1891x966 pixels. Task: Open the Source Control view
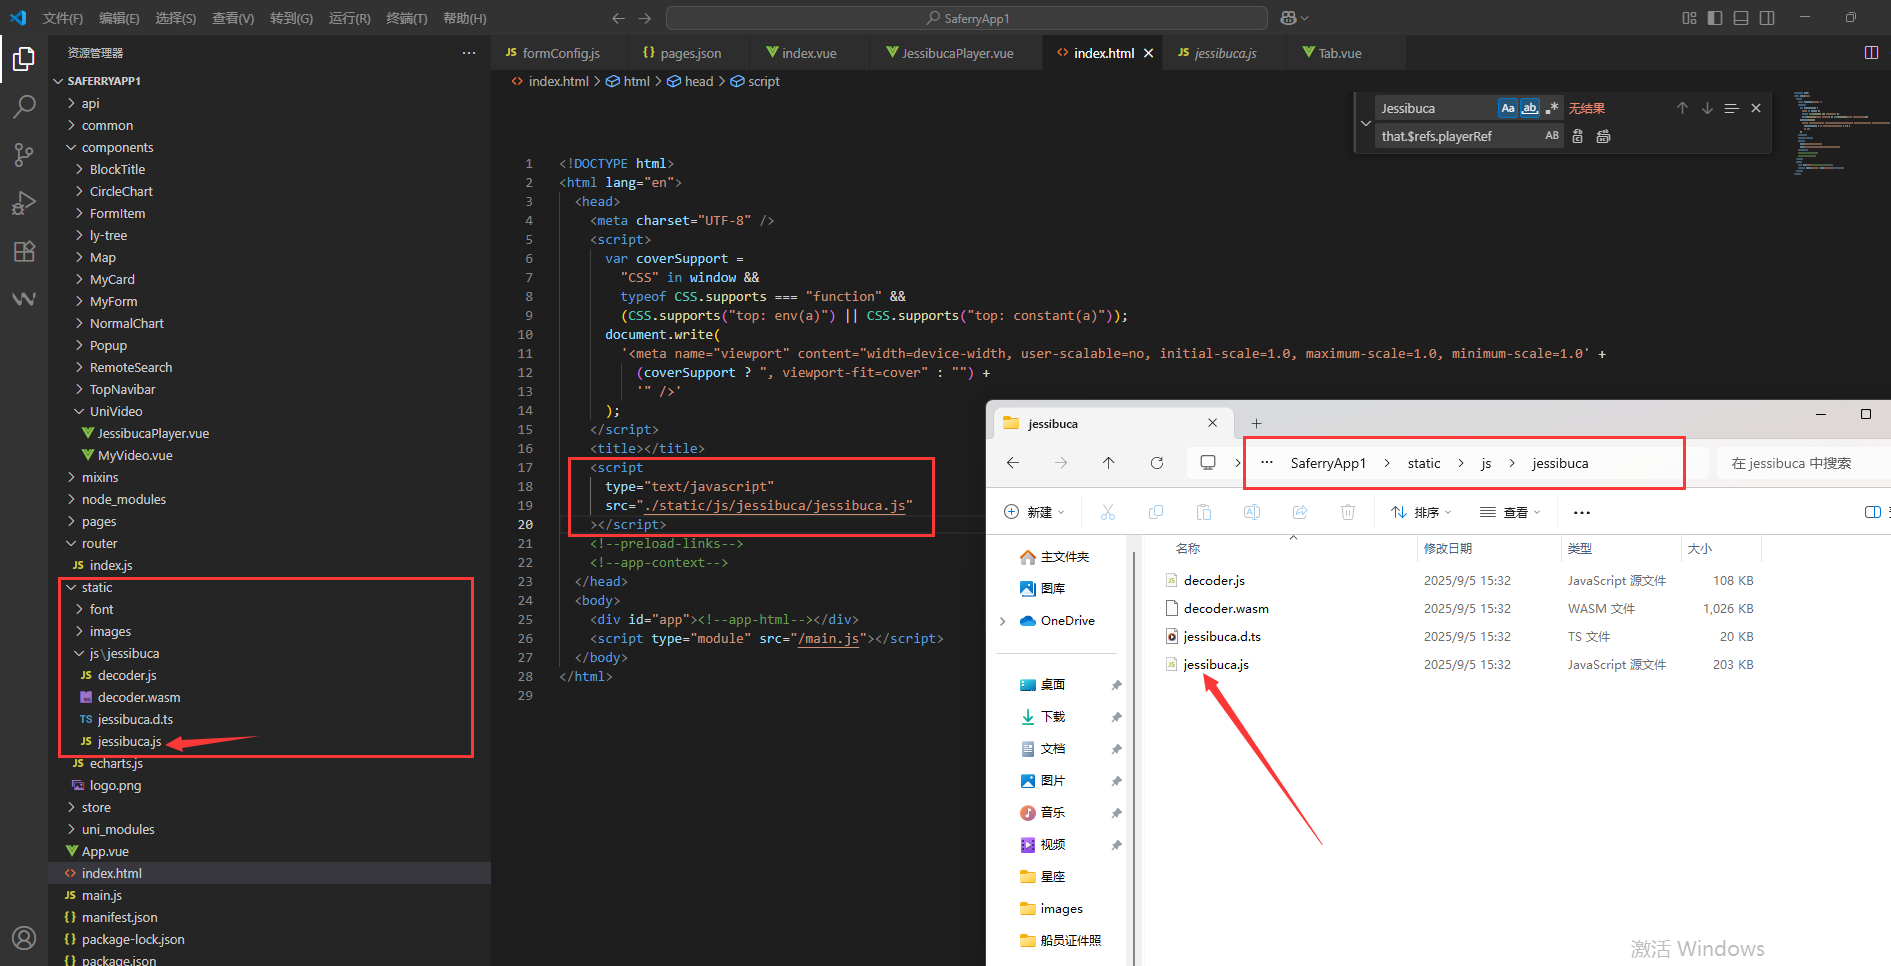point(23,155)
